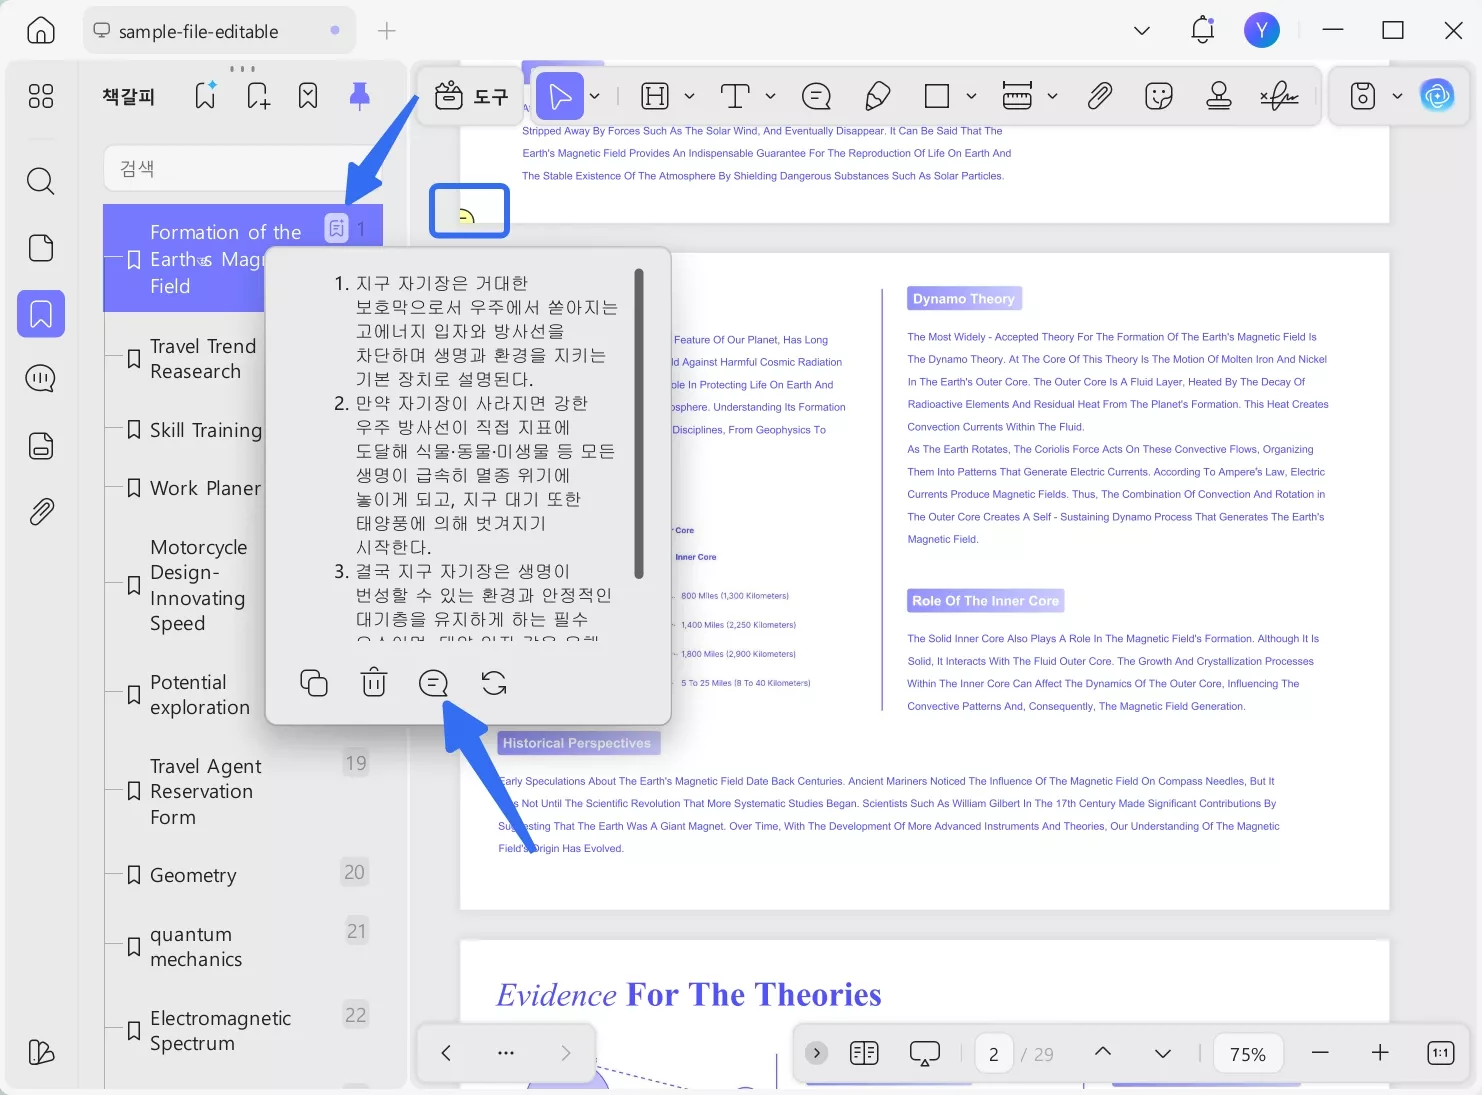
Task: Open the UPDF AI assistant icon
Action: (x=1437, y=96)
